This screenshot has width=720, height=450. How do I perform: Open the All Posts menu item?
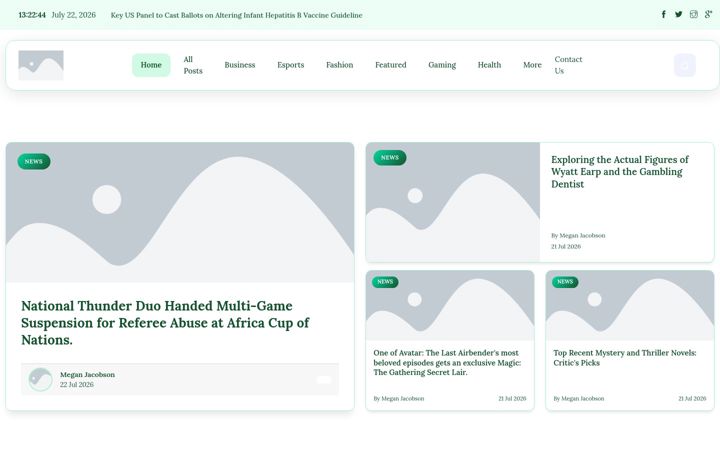(x=193, y=65)
